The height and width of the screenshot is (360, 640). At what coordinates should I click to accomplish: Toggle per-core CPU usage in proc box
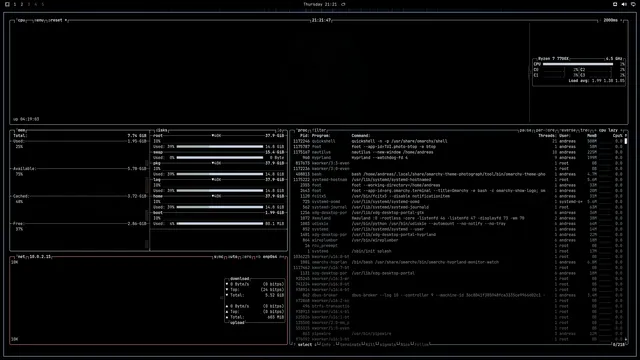(x=545, y=130)
